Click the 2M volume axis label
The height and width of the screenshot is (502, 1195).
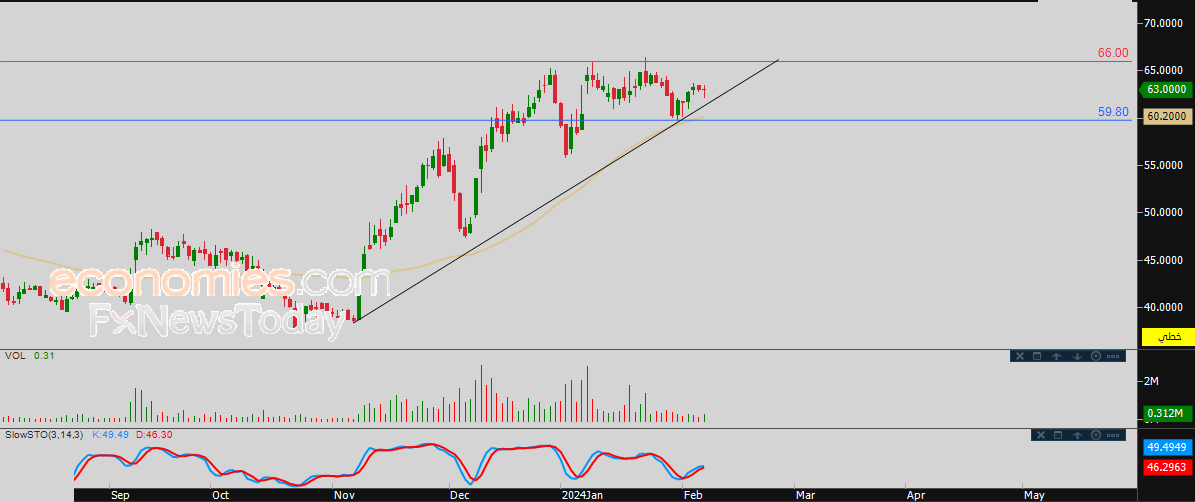coord(1152,381)
